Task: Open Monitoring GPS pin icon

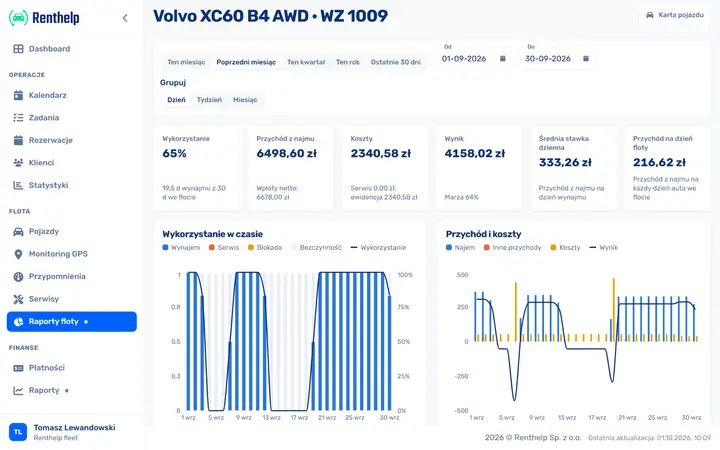Action: pos(18,254)
